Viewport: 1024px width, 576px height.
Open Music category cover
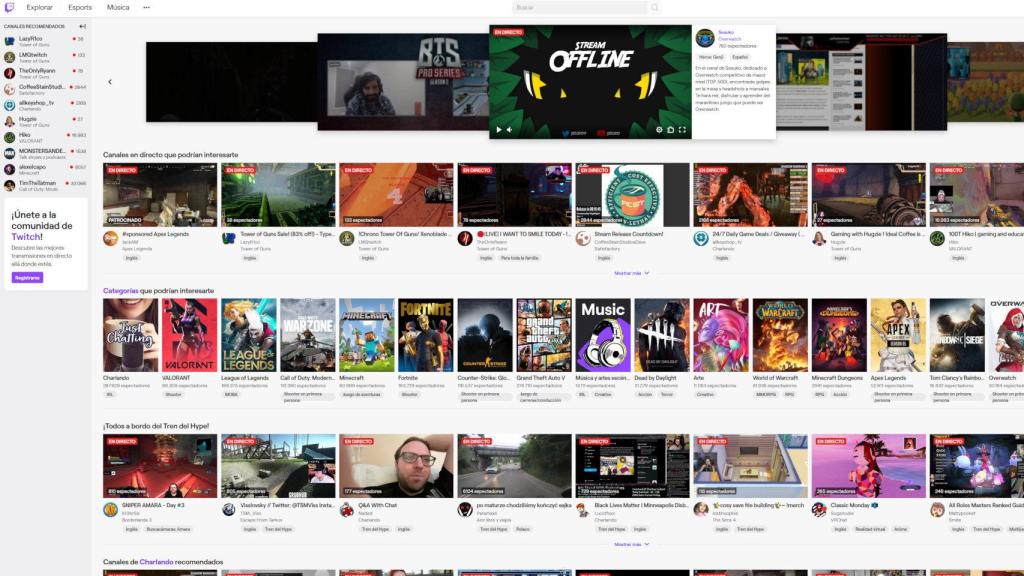(603, 335)
